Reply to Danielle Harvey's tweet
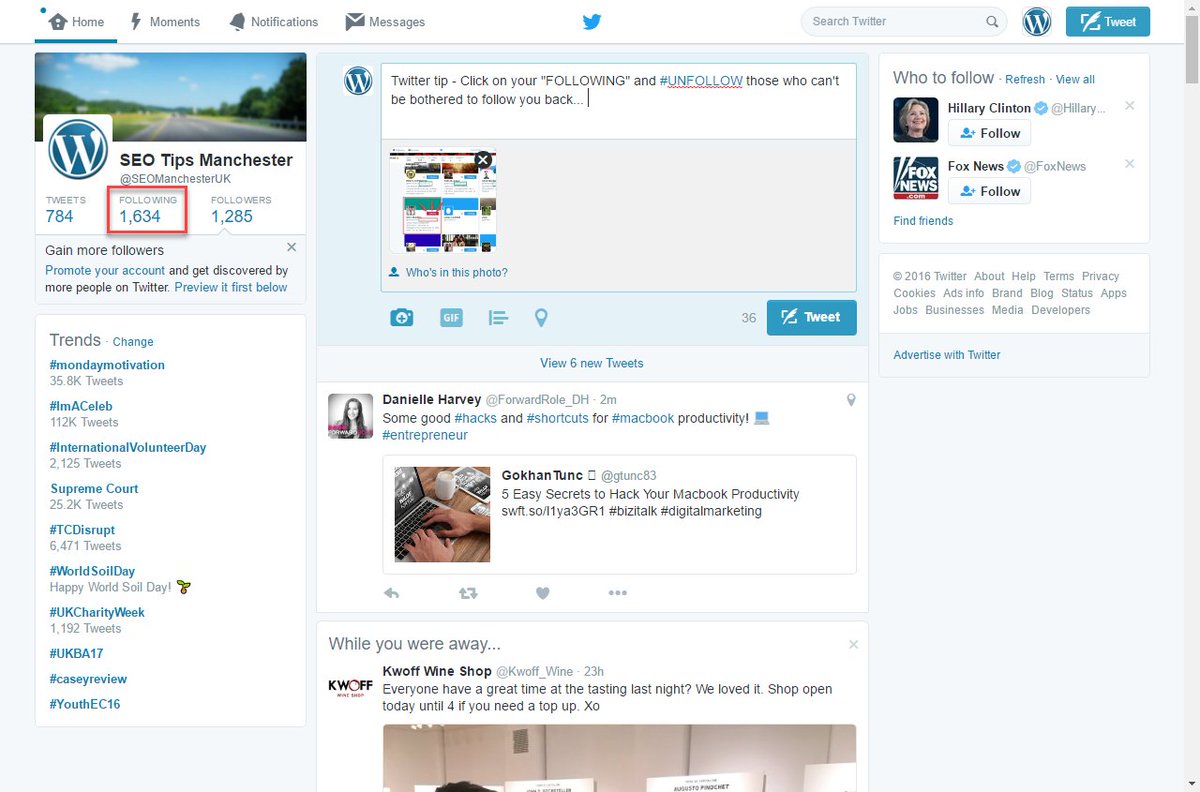This screenshot has height=792, width=1200. coord(391,593)
